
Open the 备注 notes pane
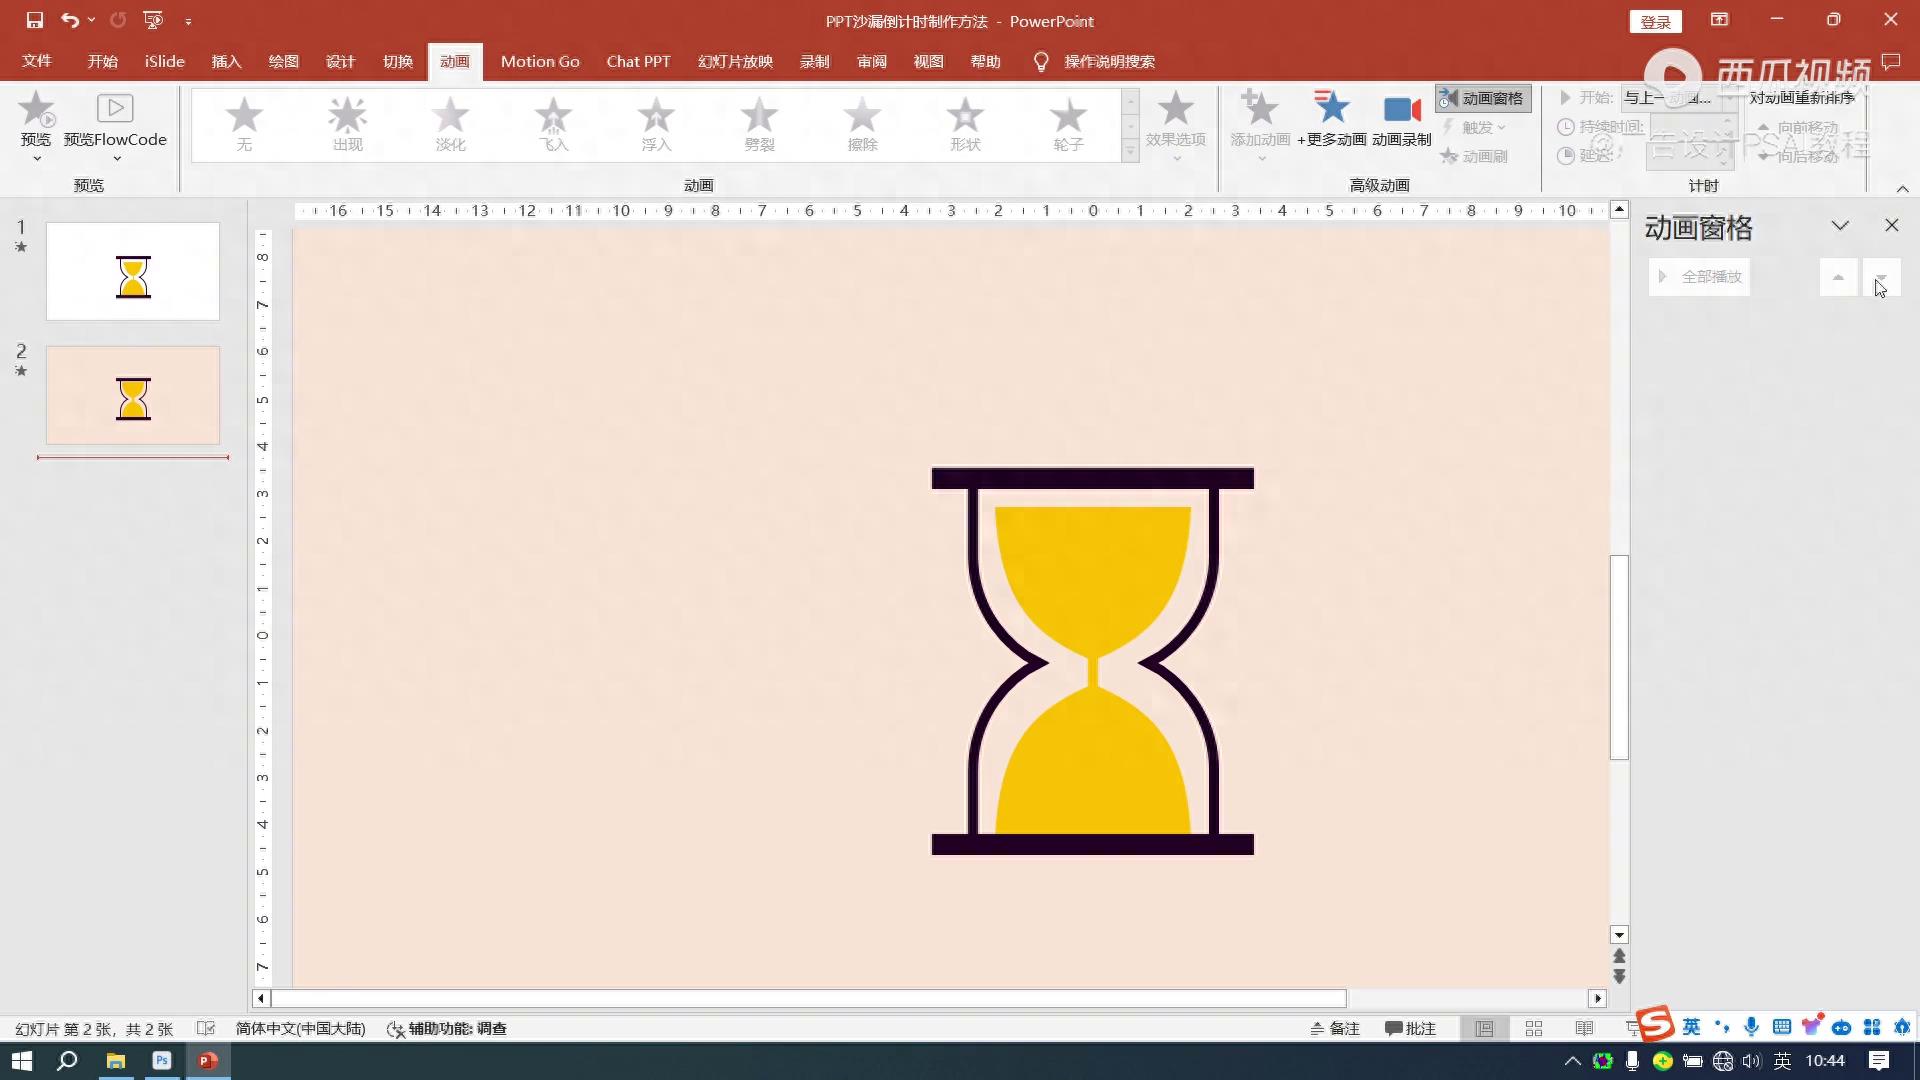click(1335, 1028)
